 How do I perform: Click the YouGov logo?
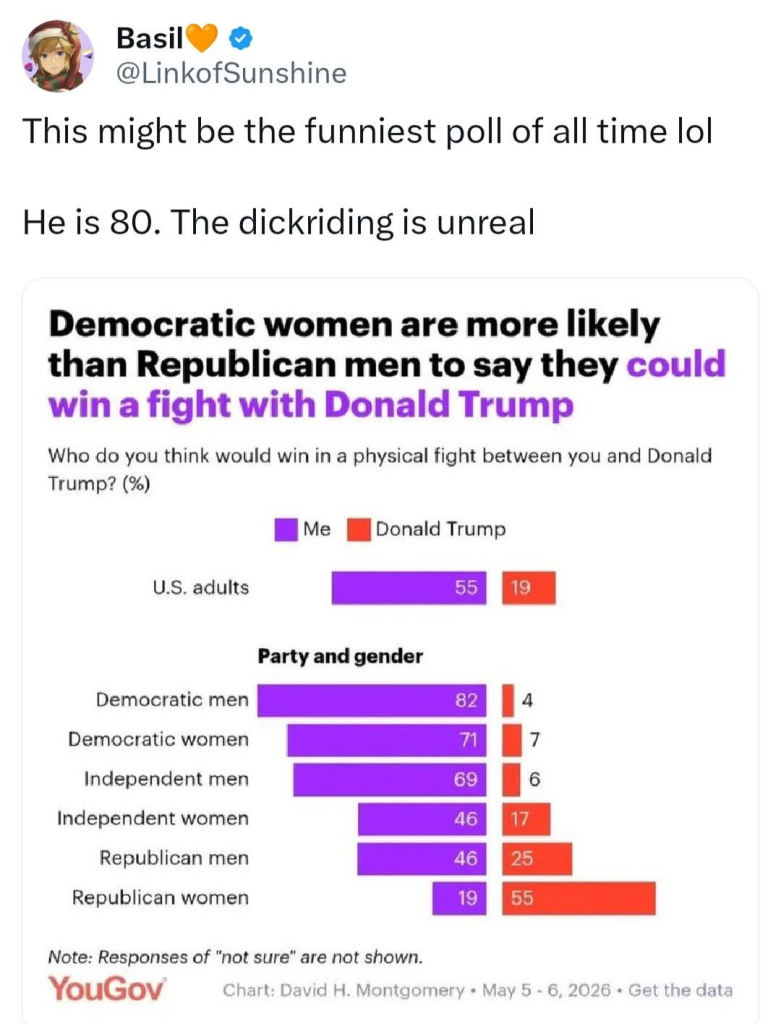click(x=107, y=988)
